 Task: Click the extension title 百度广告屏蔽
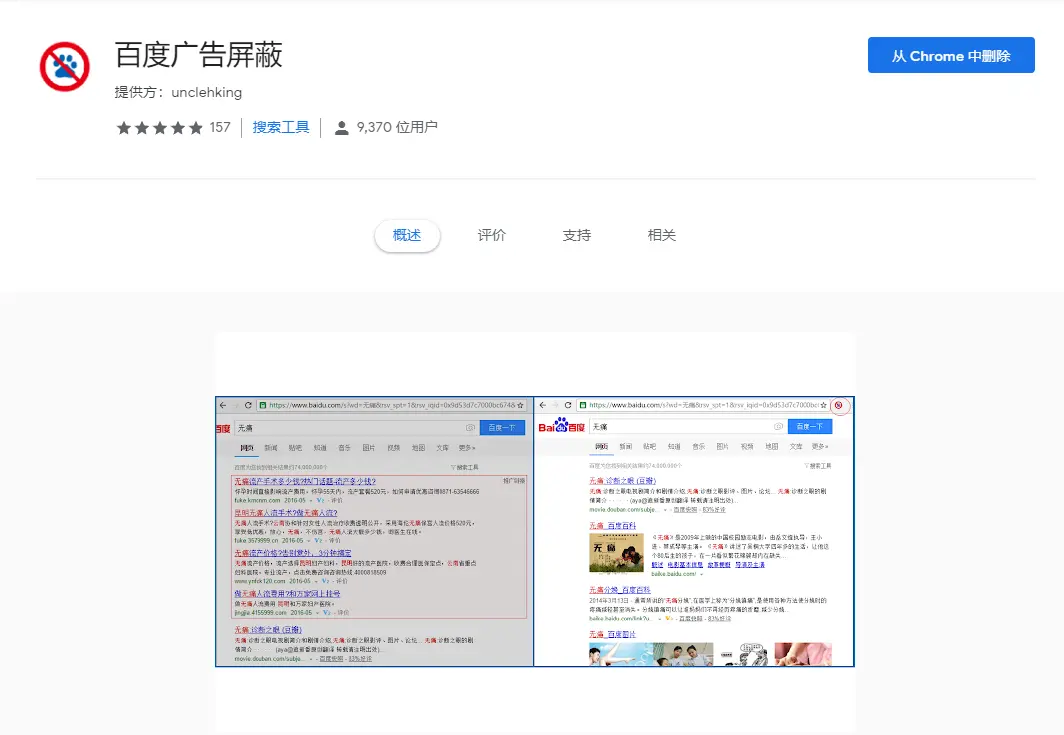199,55
